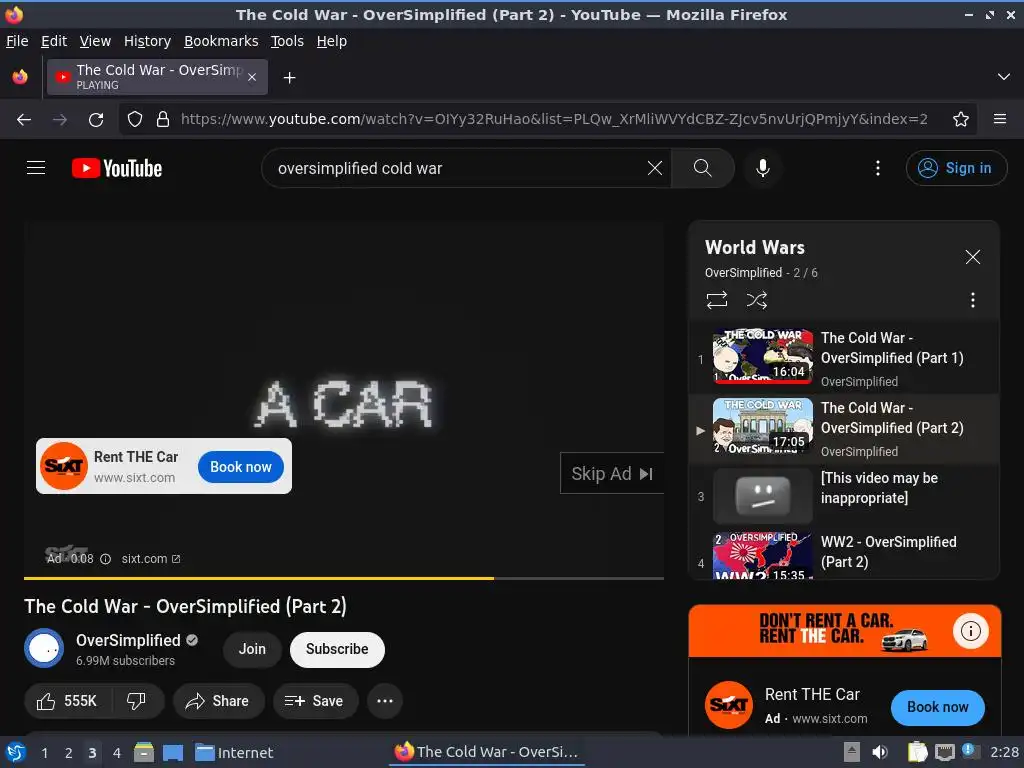Open the Firefox application menu

[x=999, y=120]
